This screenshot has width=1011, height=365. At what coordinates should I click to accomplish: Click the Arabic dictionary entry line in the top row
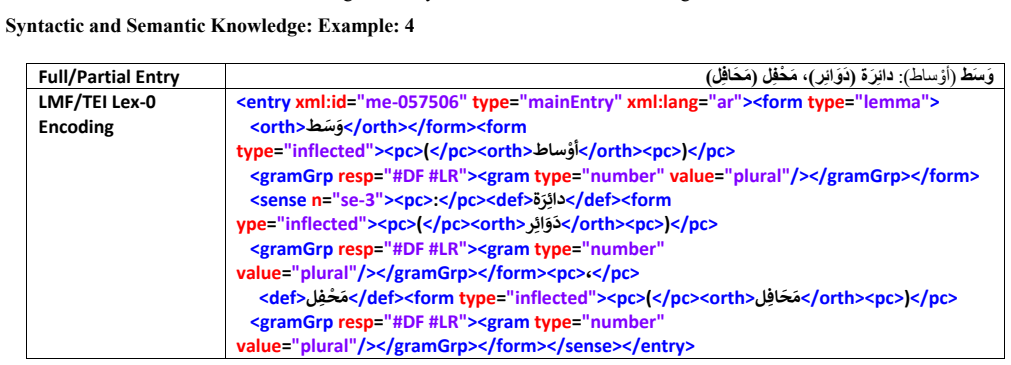pyautogui.click(x=850, y=77)
